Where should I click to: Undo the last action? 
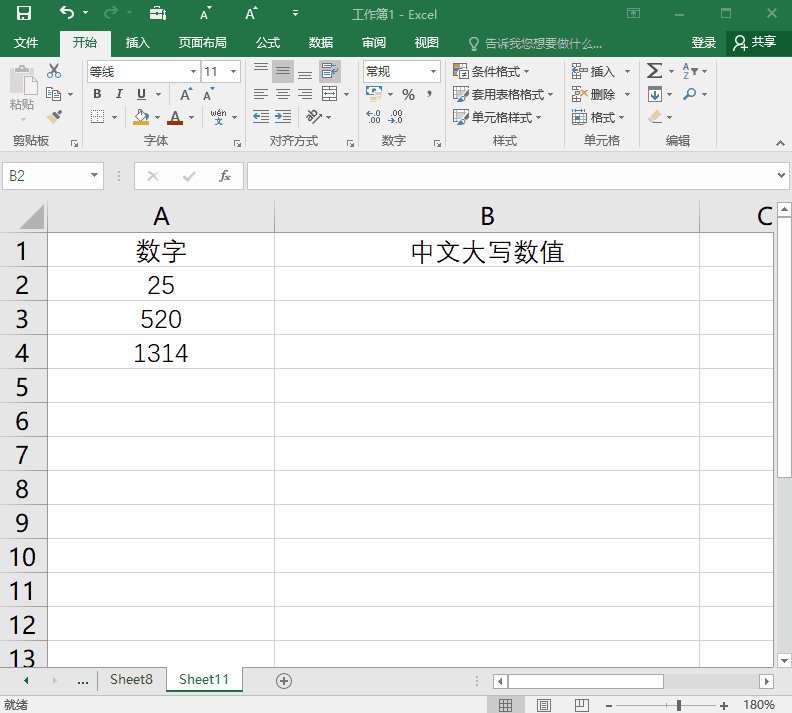[x=67, y=12]
